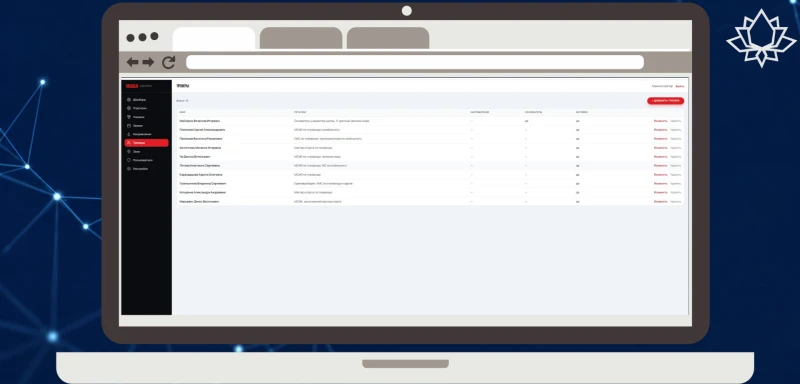Click the red add trainer button

(665, 101)
